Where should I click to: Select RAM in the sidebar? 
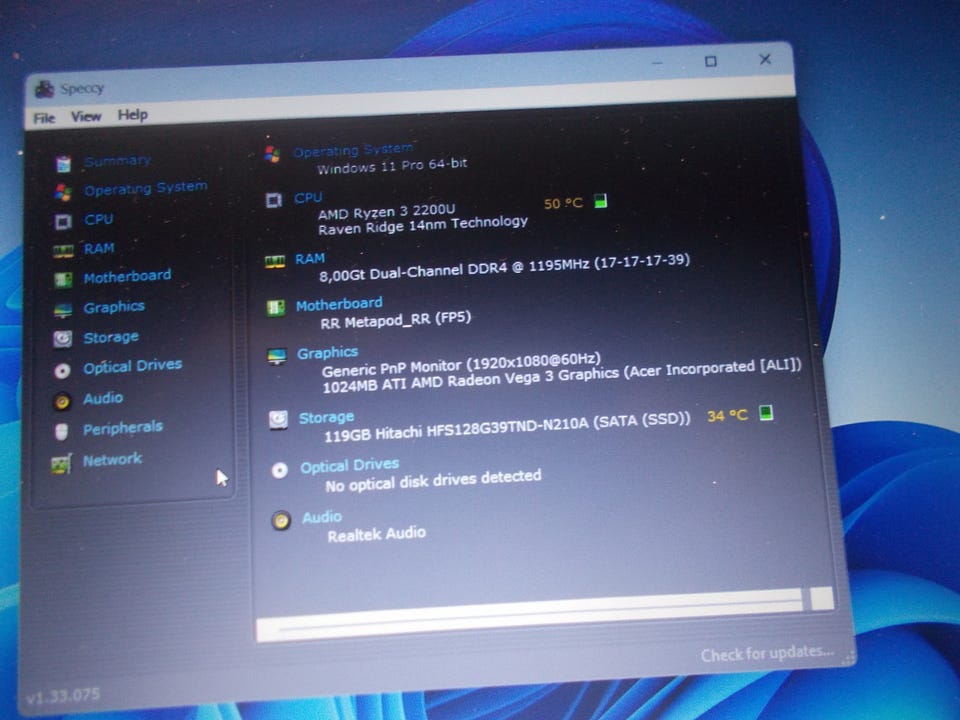[99, 249]
